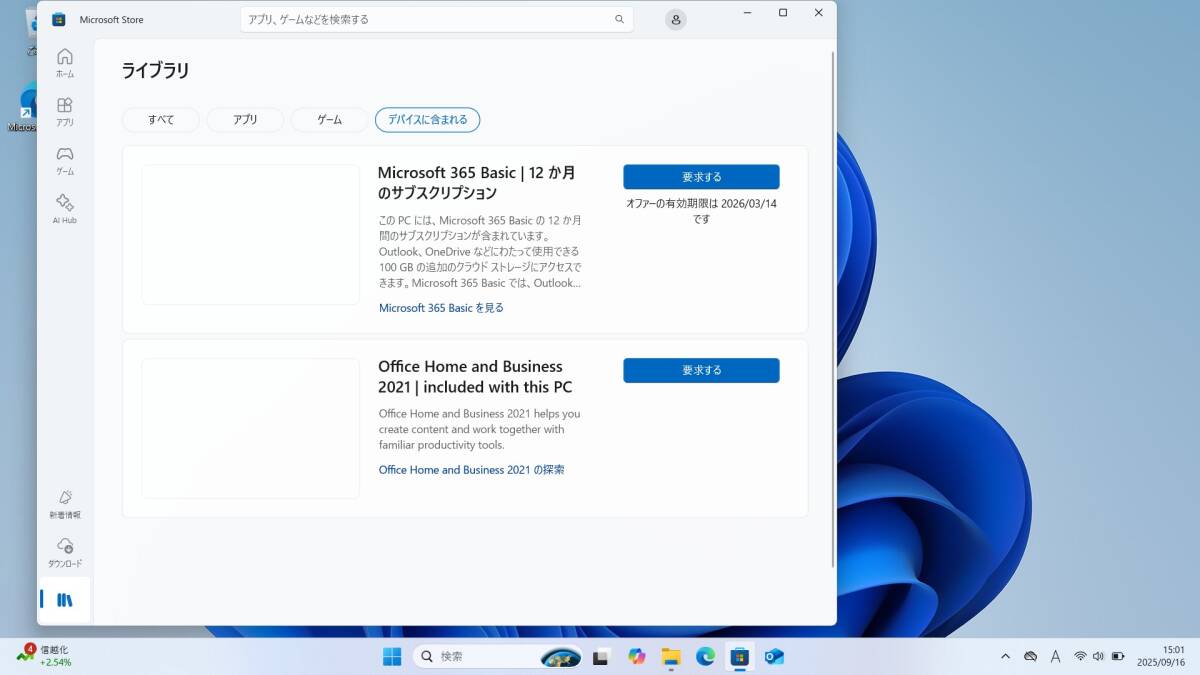Open the Windows Start button
Viewport: 1200px width, 675px height.
[392, 656]
